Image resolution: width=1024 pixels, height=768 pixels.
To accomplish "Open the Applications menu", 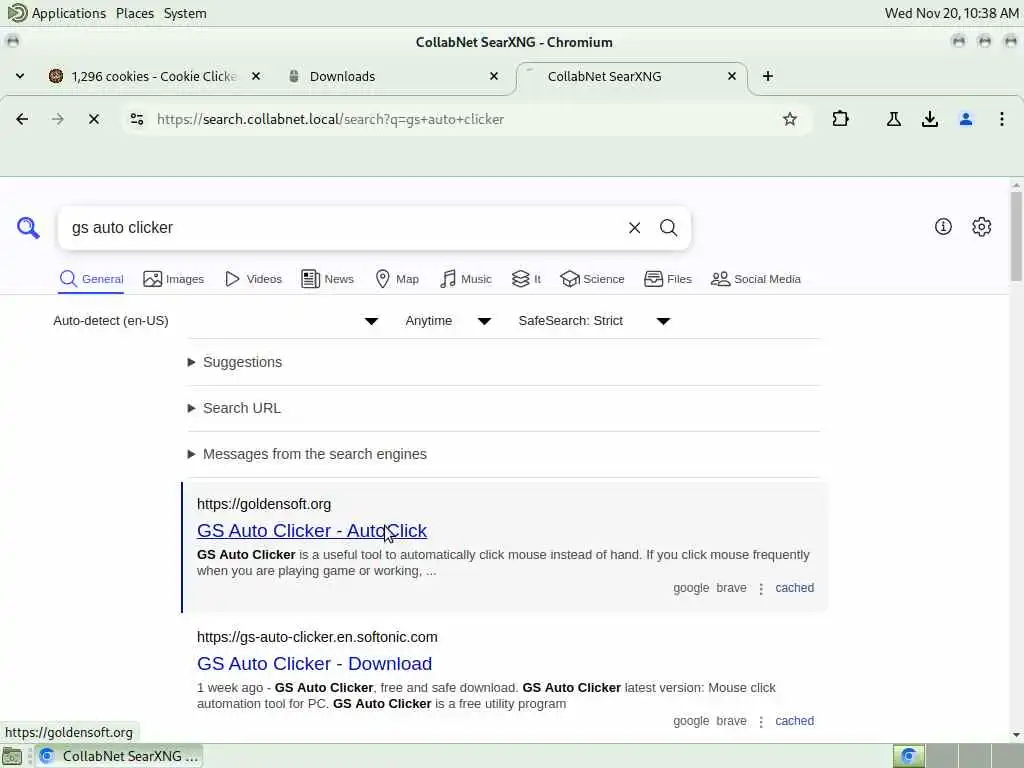I will tap(69, 13).
